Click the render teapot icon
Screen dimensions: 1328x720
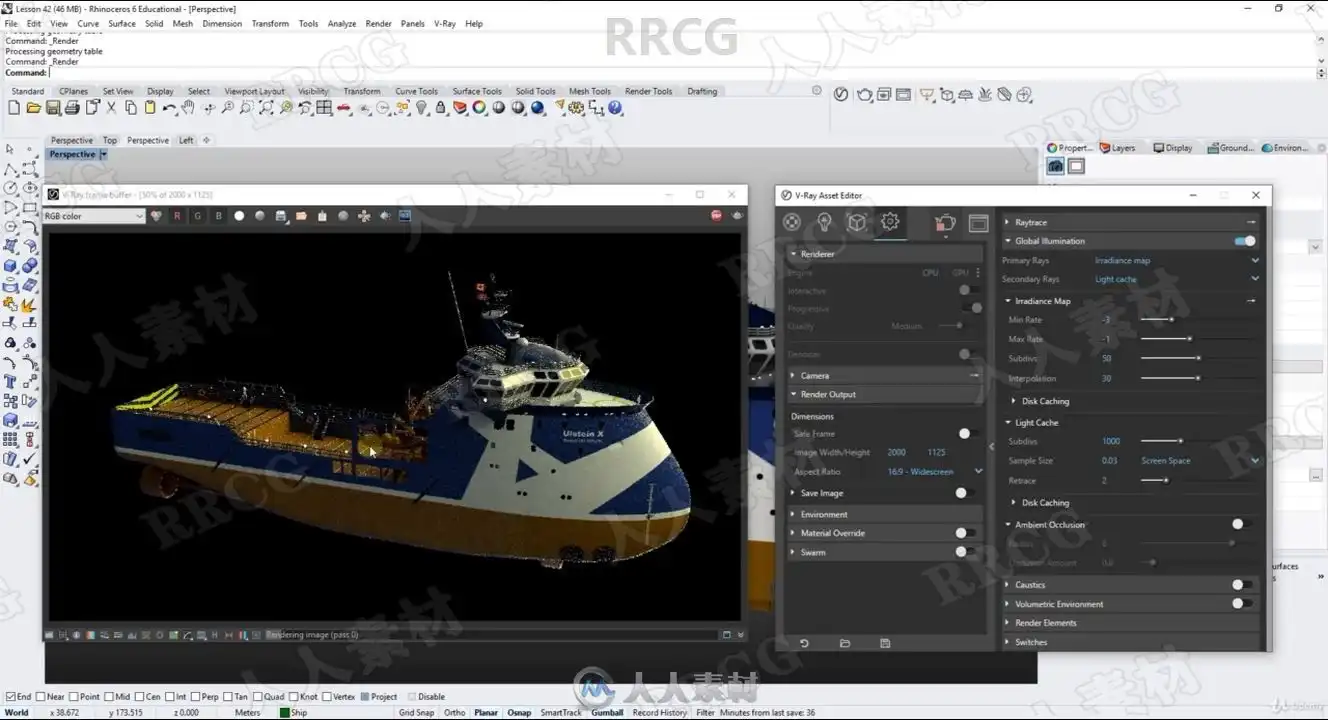click(x=945, y=223)
